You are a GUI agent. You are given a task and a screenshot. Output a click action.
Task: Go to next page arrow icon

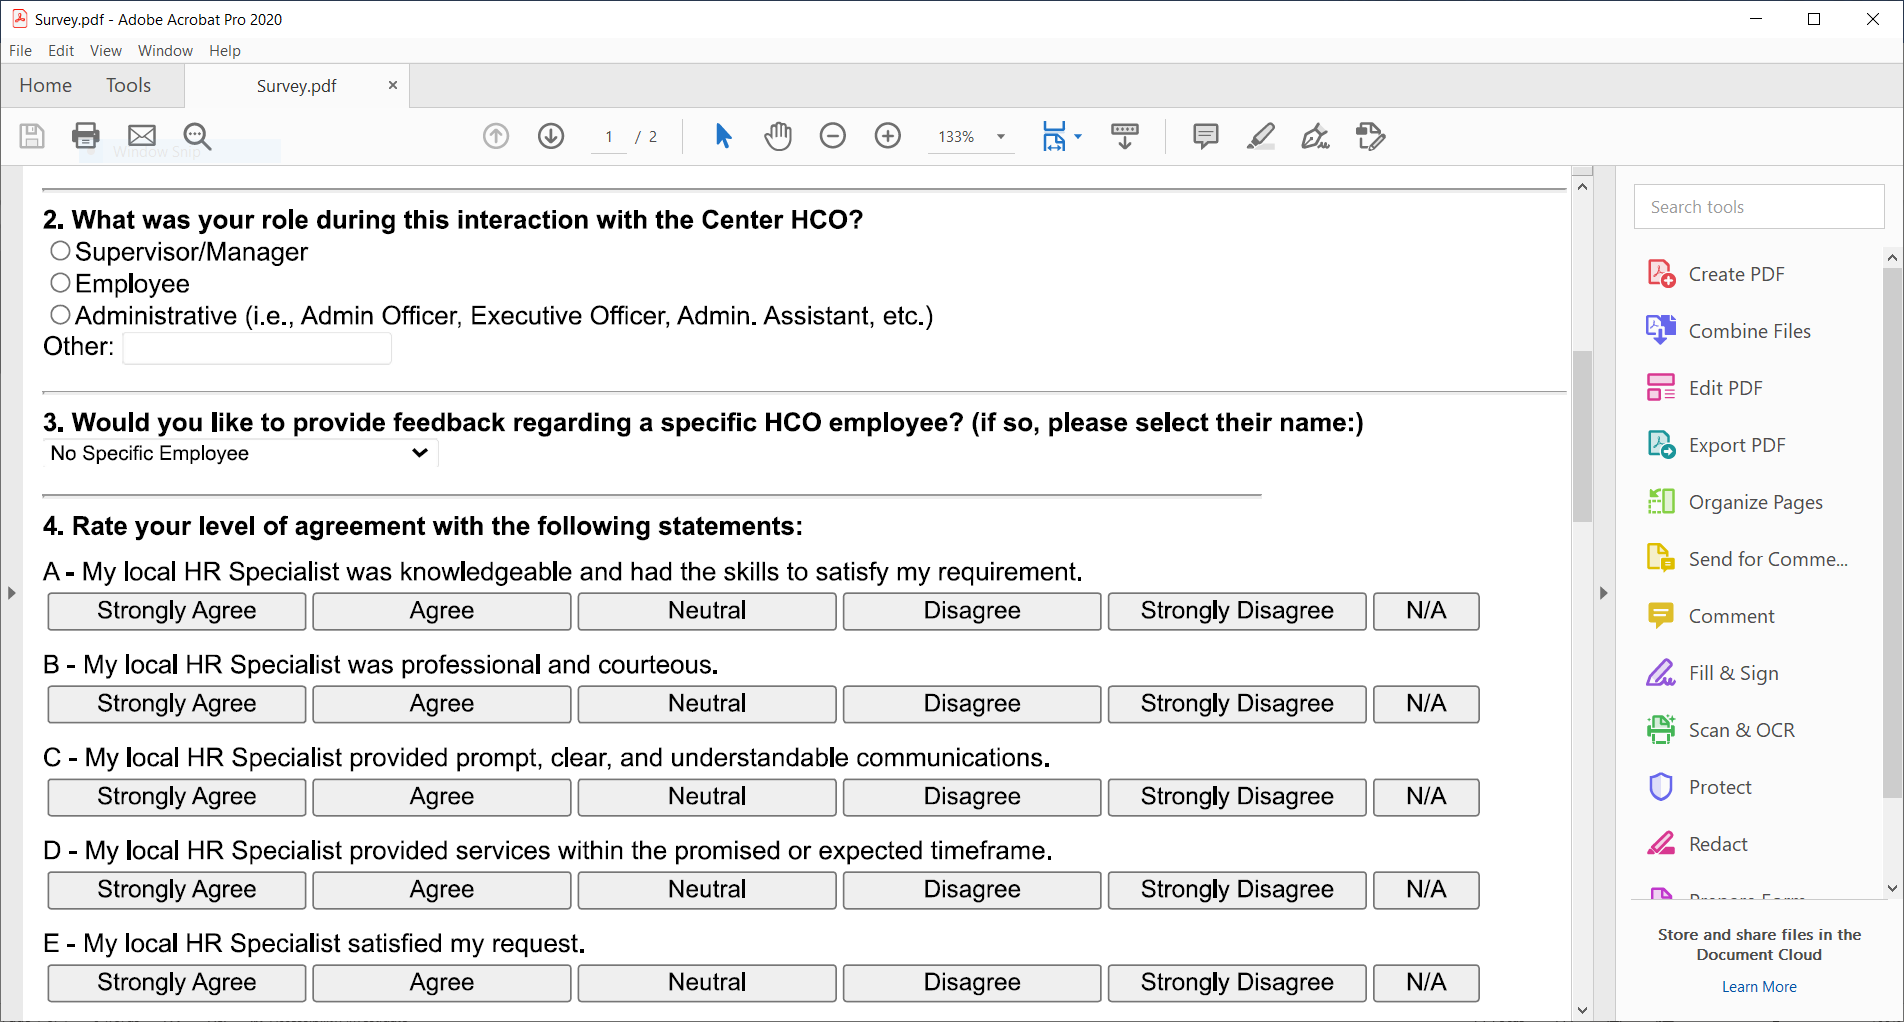pos(551,136)
